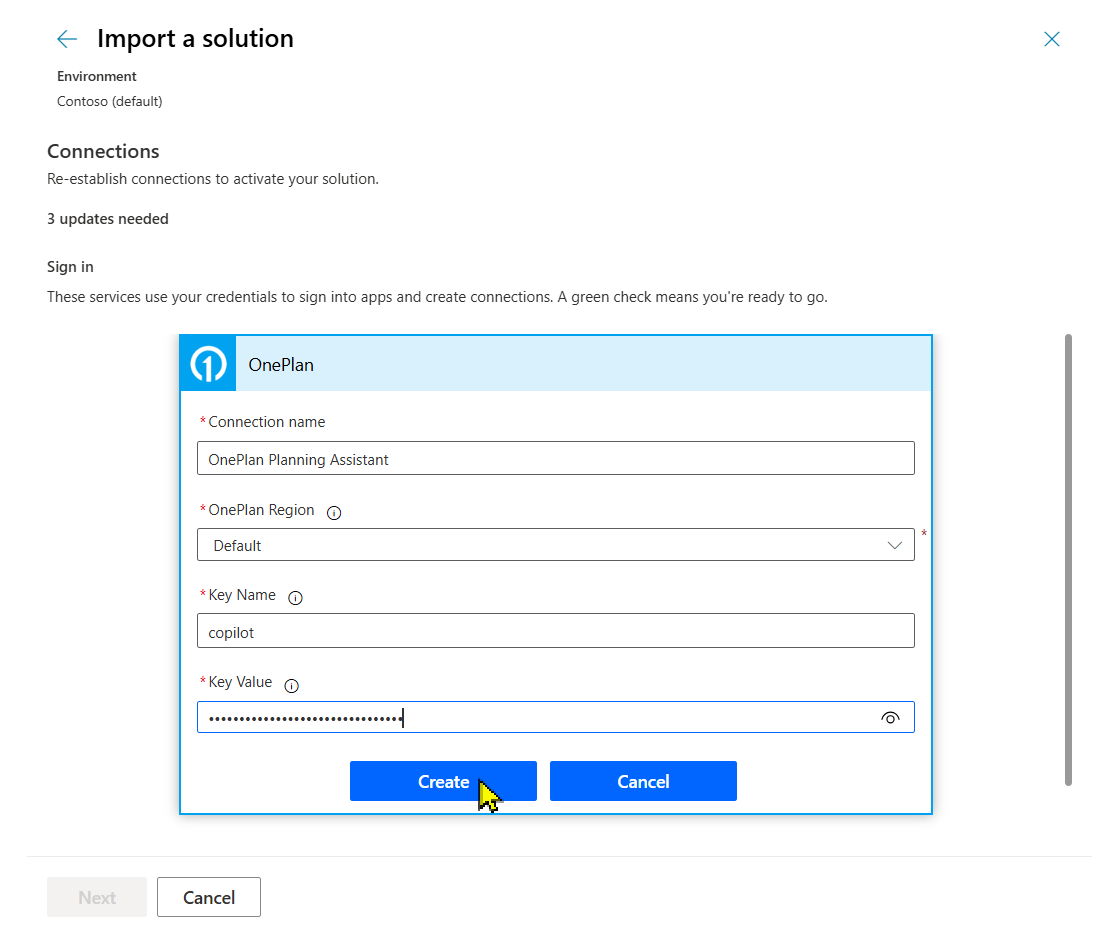
Task: Click the OnePlan logo icon
Action: point(209,364)
